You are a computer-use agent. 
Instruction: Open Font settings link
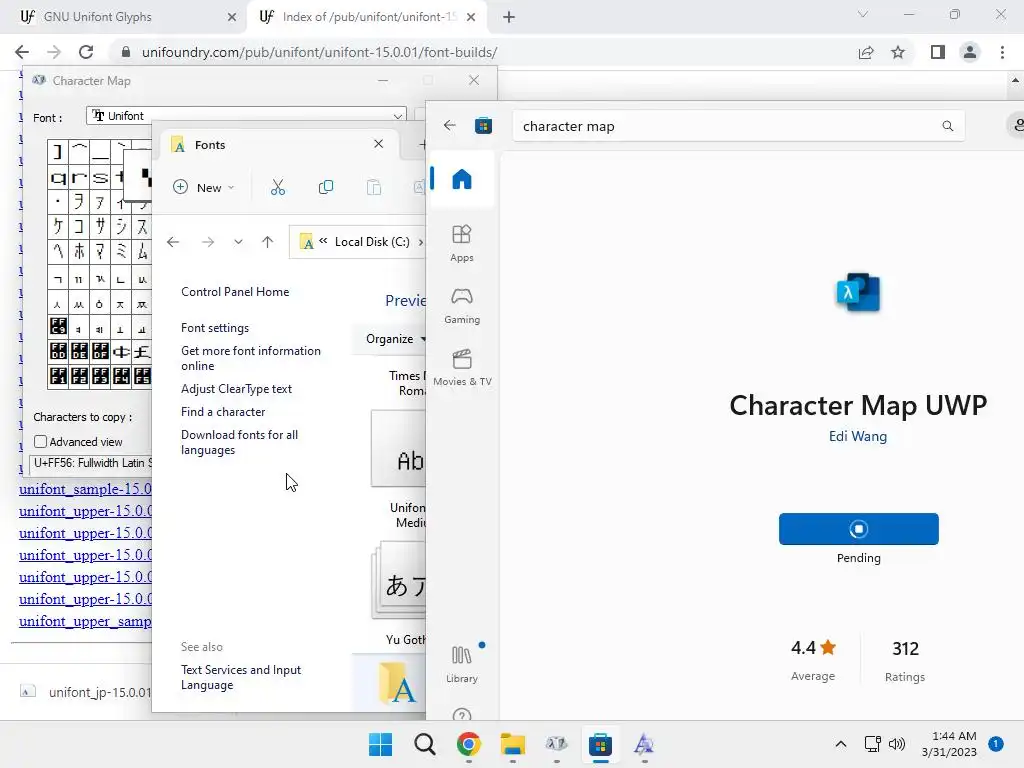(x=215, y=328)
